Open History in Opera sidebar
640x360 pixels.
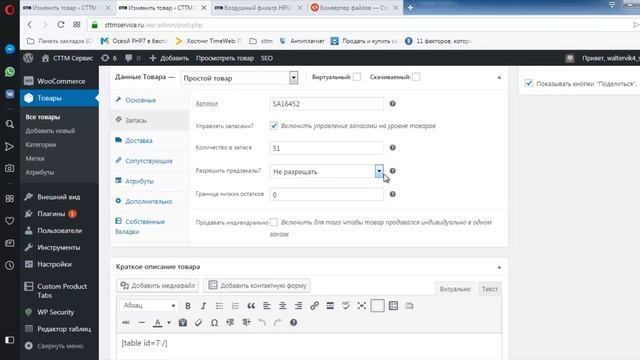(x=9, y=265)
